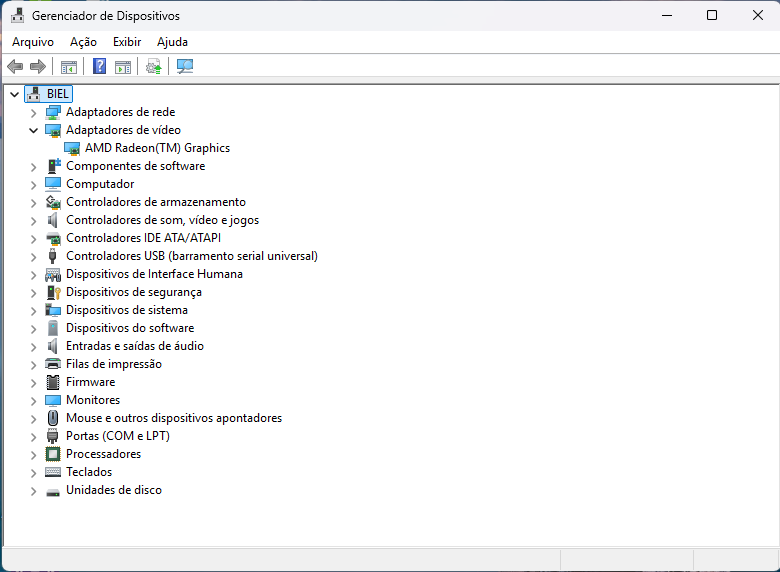Click the AMD Radeon device icon

(x=72, y=148)
